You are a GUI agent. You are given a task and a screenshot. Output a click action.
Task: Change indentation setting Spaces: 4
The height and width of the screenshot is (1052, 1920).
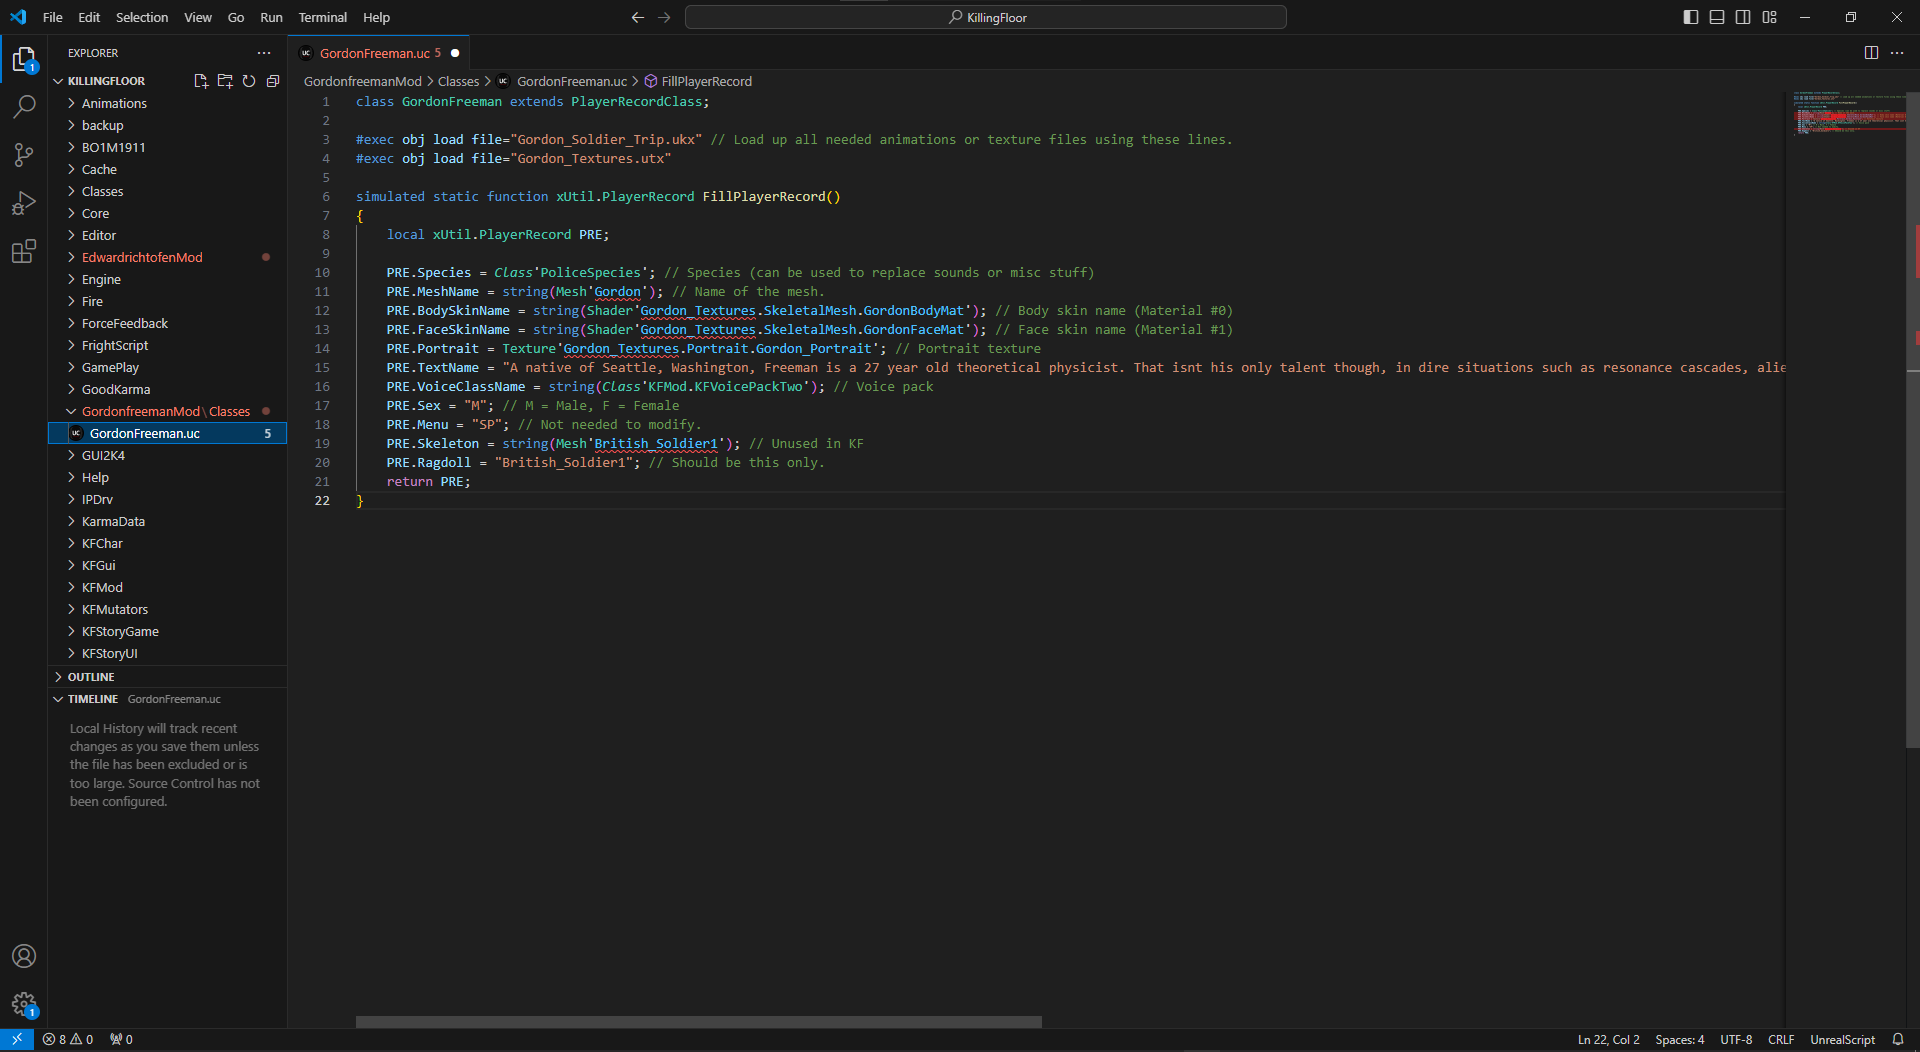pos(1679,1040)
